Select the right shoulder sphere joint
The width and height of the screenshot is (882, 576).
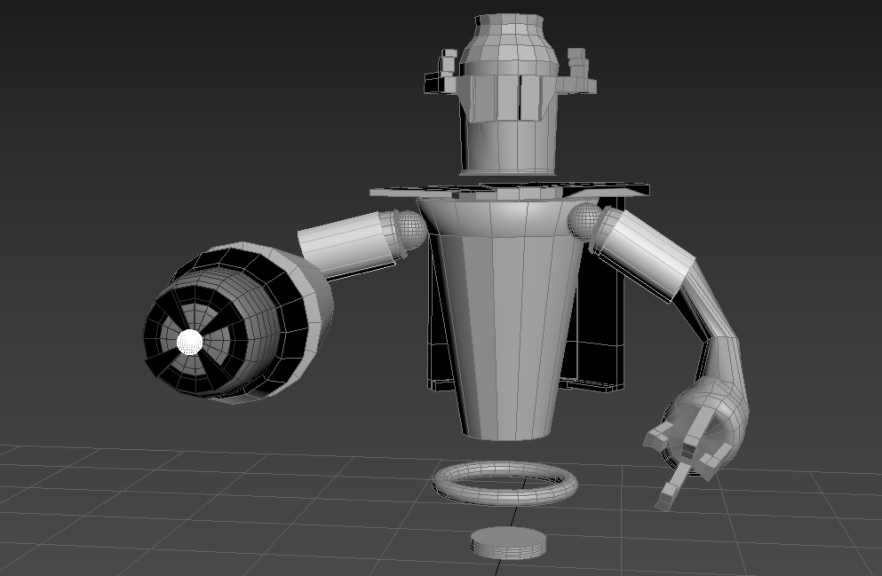(x=585, y=221)
